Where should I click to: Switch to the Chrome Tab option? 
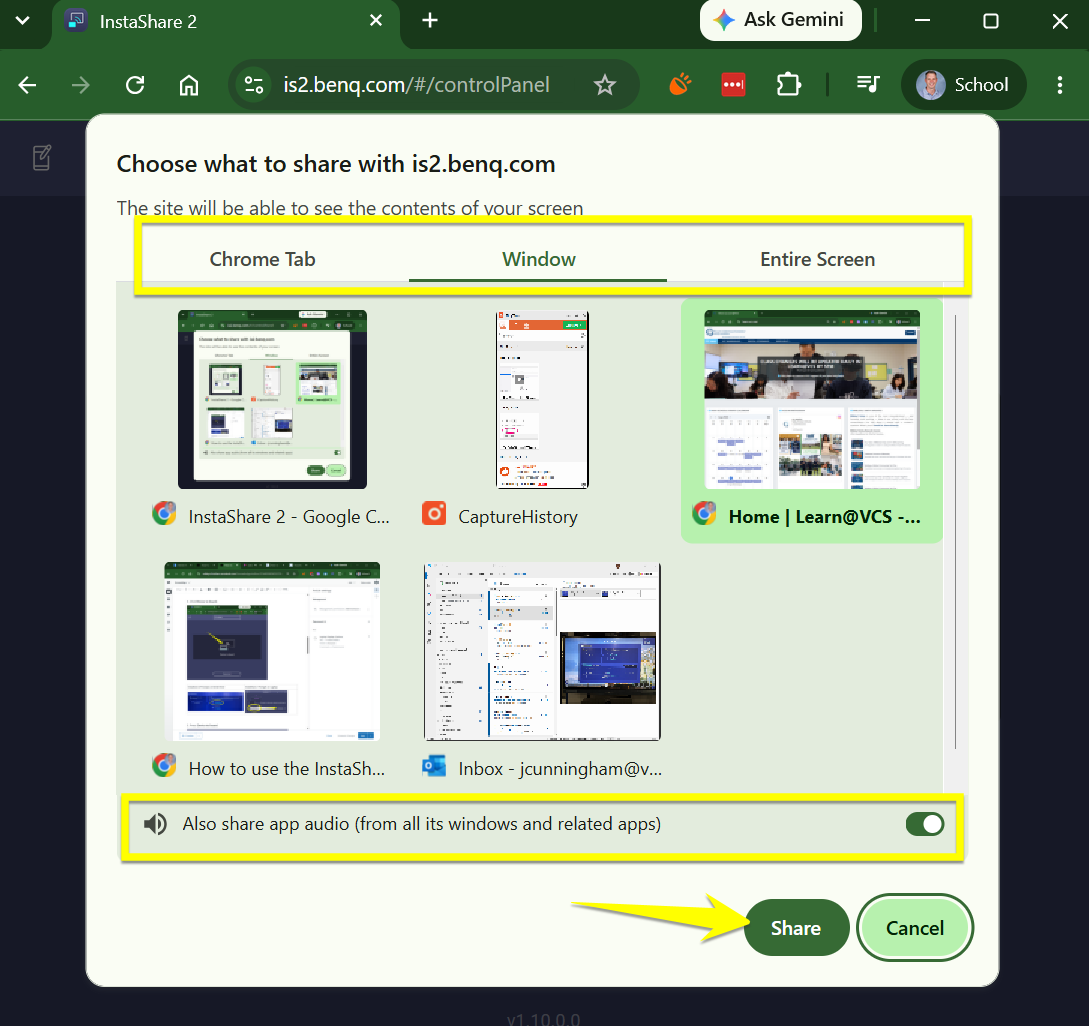click(263, 259)
